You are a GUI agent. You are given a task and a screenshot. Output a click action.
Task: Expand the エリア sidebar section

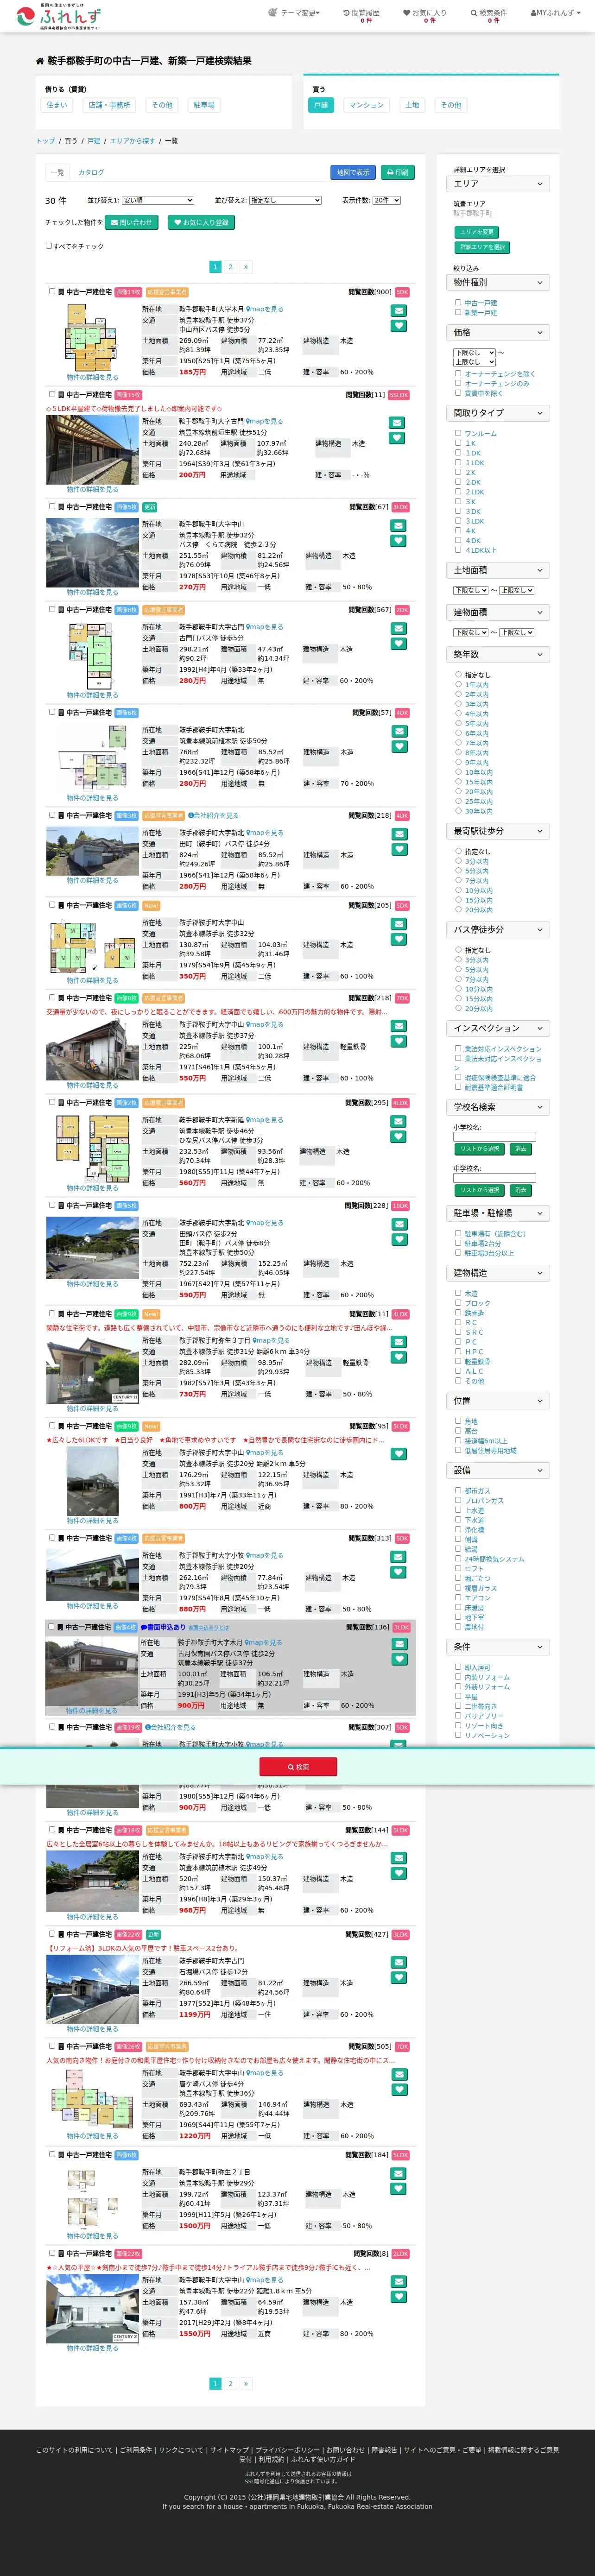[x=498, y=184]
